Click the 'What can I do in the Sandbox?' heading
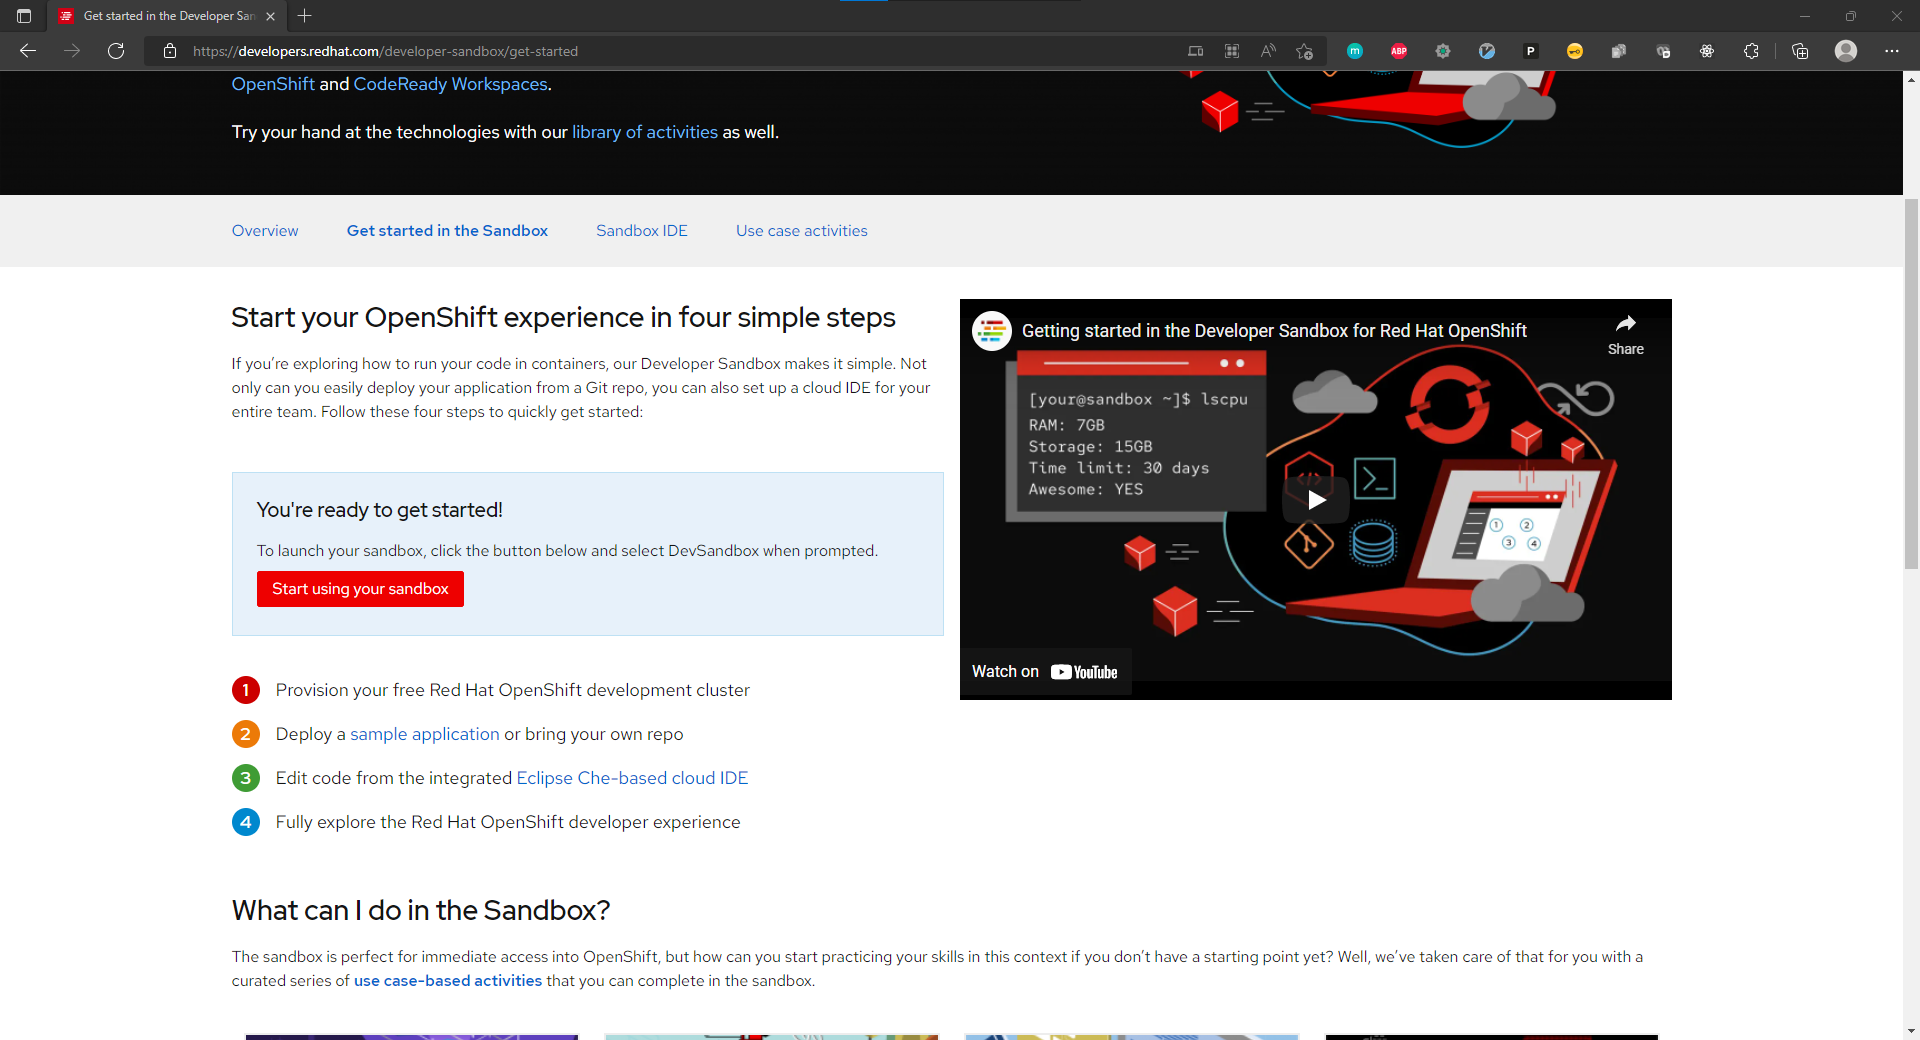 pos(421,910)
